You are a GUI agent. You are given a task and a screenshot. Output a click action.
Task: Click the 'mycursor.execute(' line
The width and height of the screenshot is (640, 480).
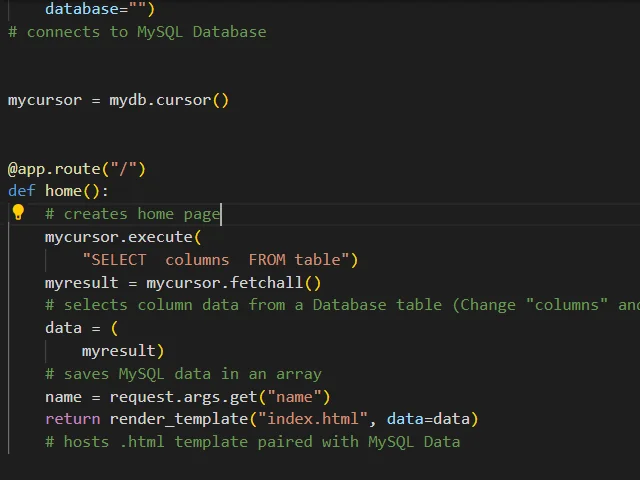pyautogui.click(x=123, y=237)
